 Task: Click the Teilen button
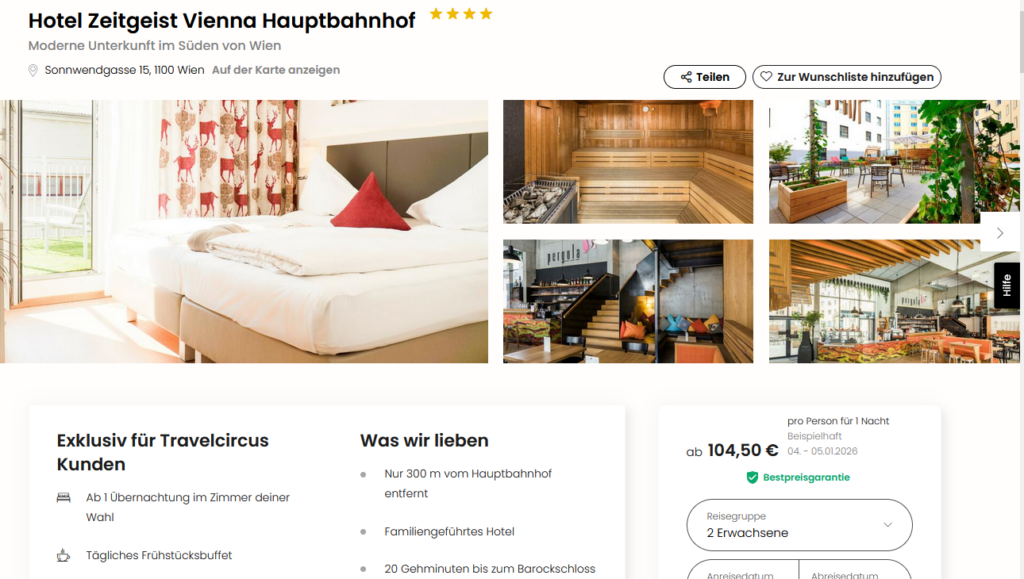(705, 77)
